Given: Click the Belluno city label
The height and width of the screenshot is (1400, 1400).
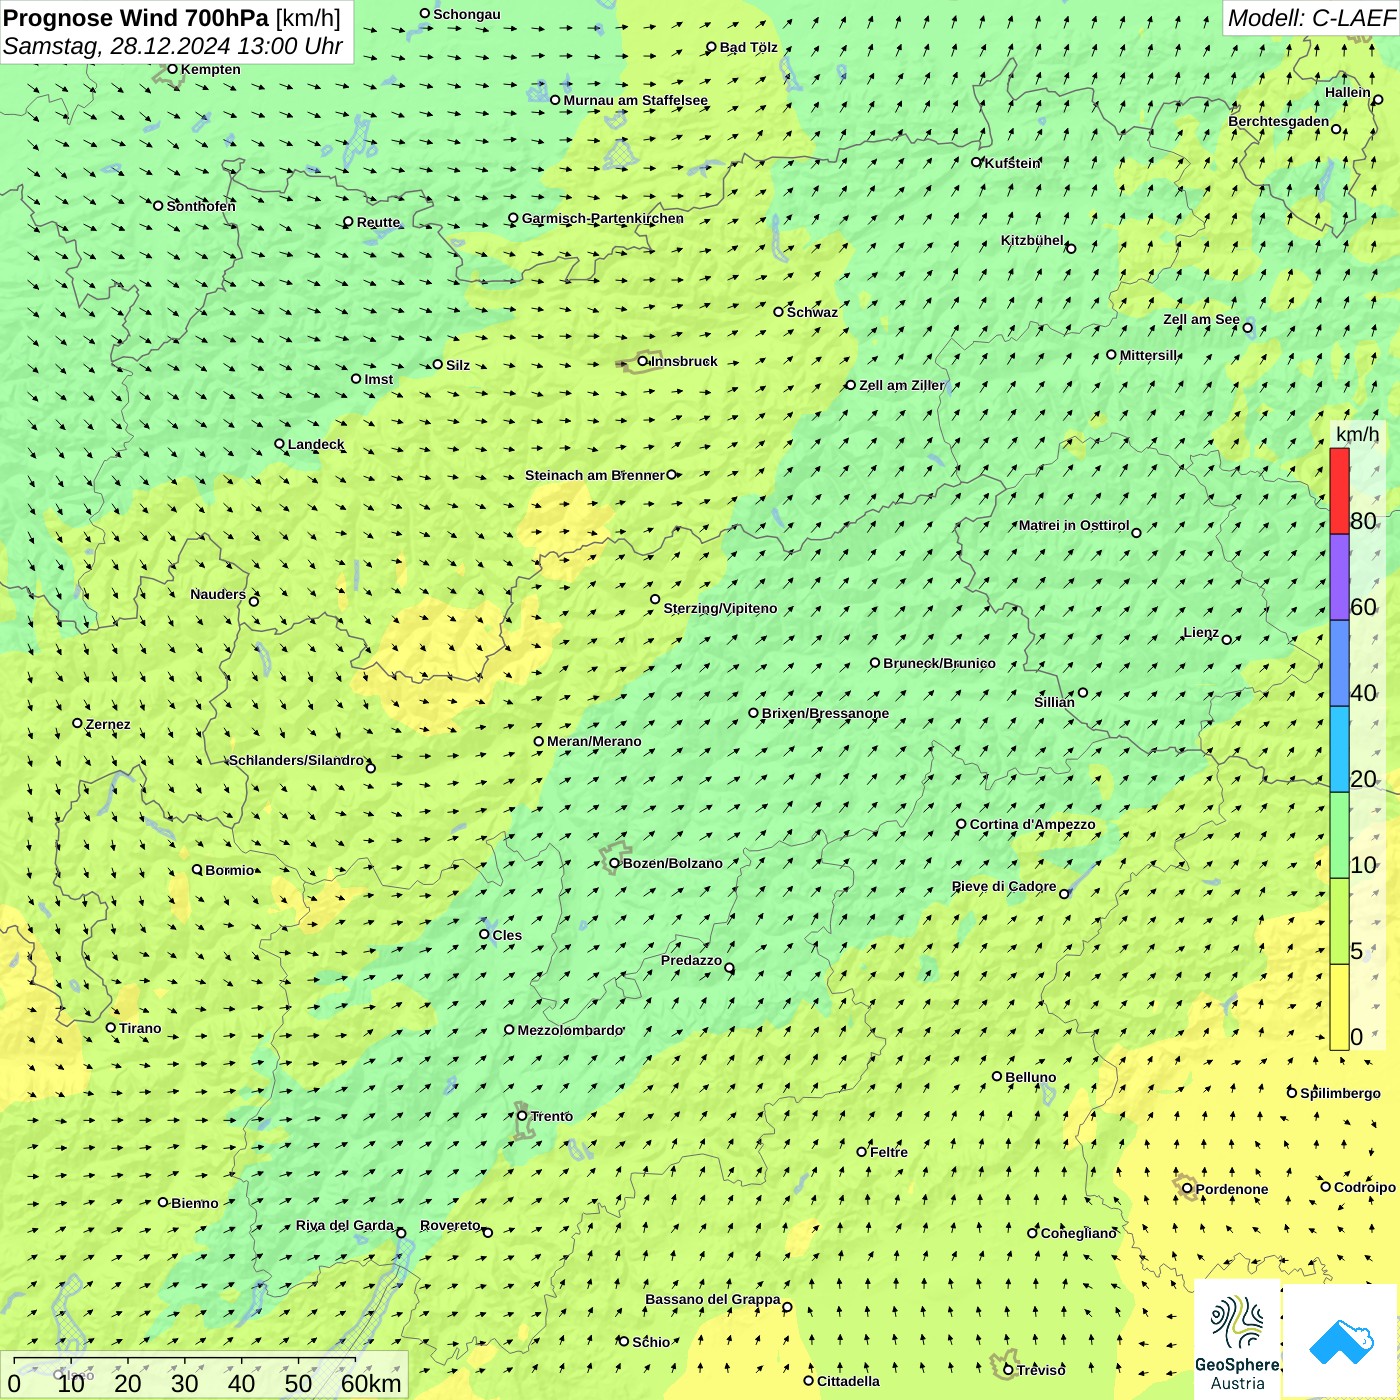Looking at the screenshot, I should (1031, 1077).
